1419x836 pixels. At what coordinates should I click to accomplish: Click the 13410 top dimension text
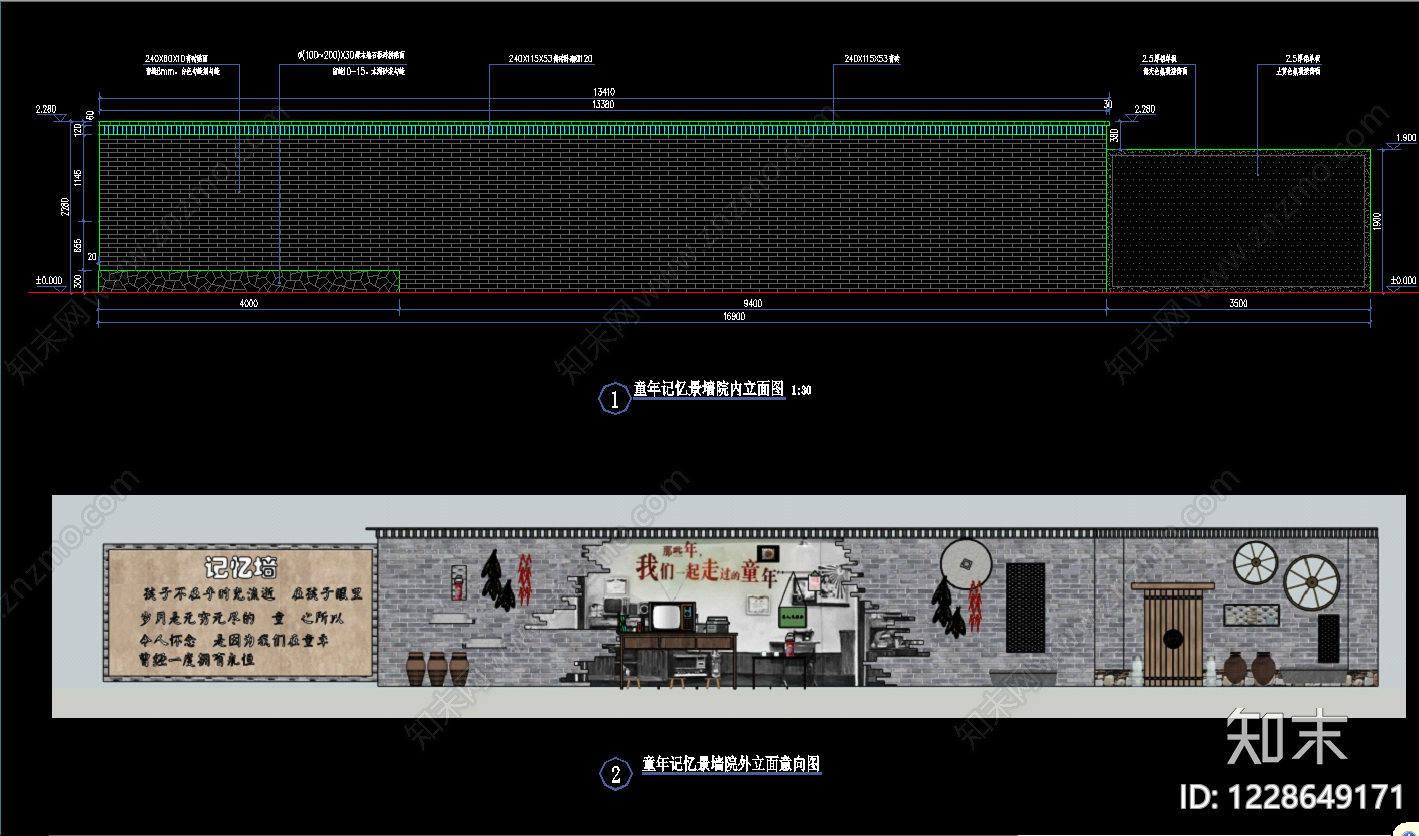[604, 95]
